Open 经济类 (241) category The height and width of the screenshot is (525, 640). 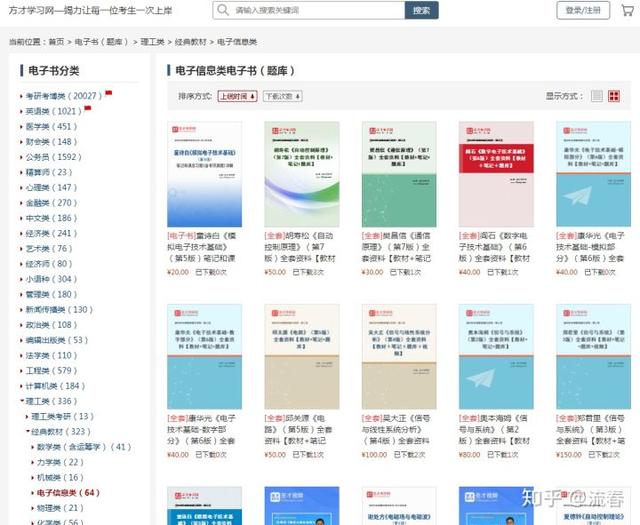[x=51, y=233]
